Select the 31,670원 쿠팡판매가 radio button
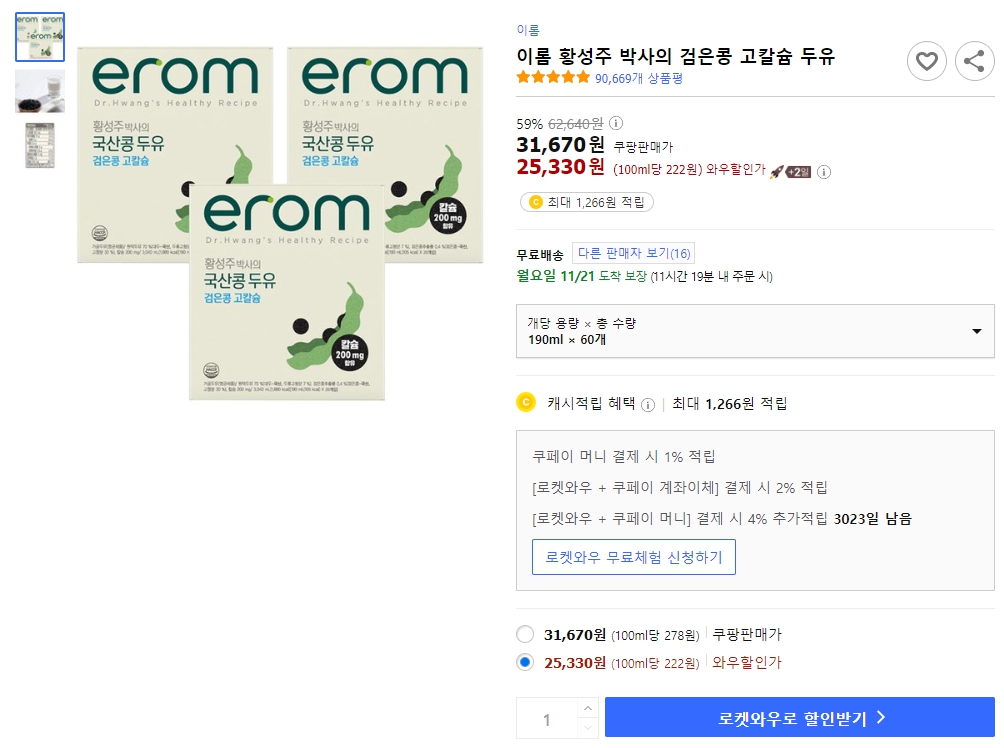 (x=524, y=633)
